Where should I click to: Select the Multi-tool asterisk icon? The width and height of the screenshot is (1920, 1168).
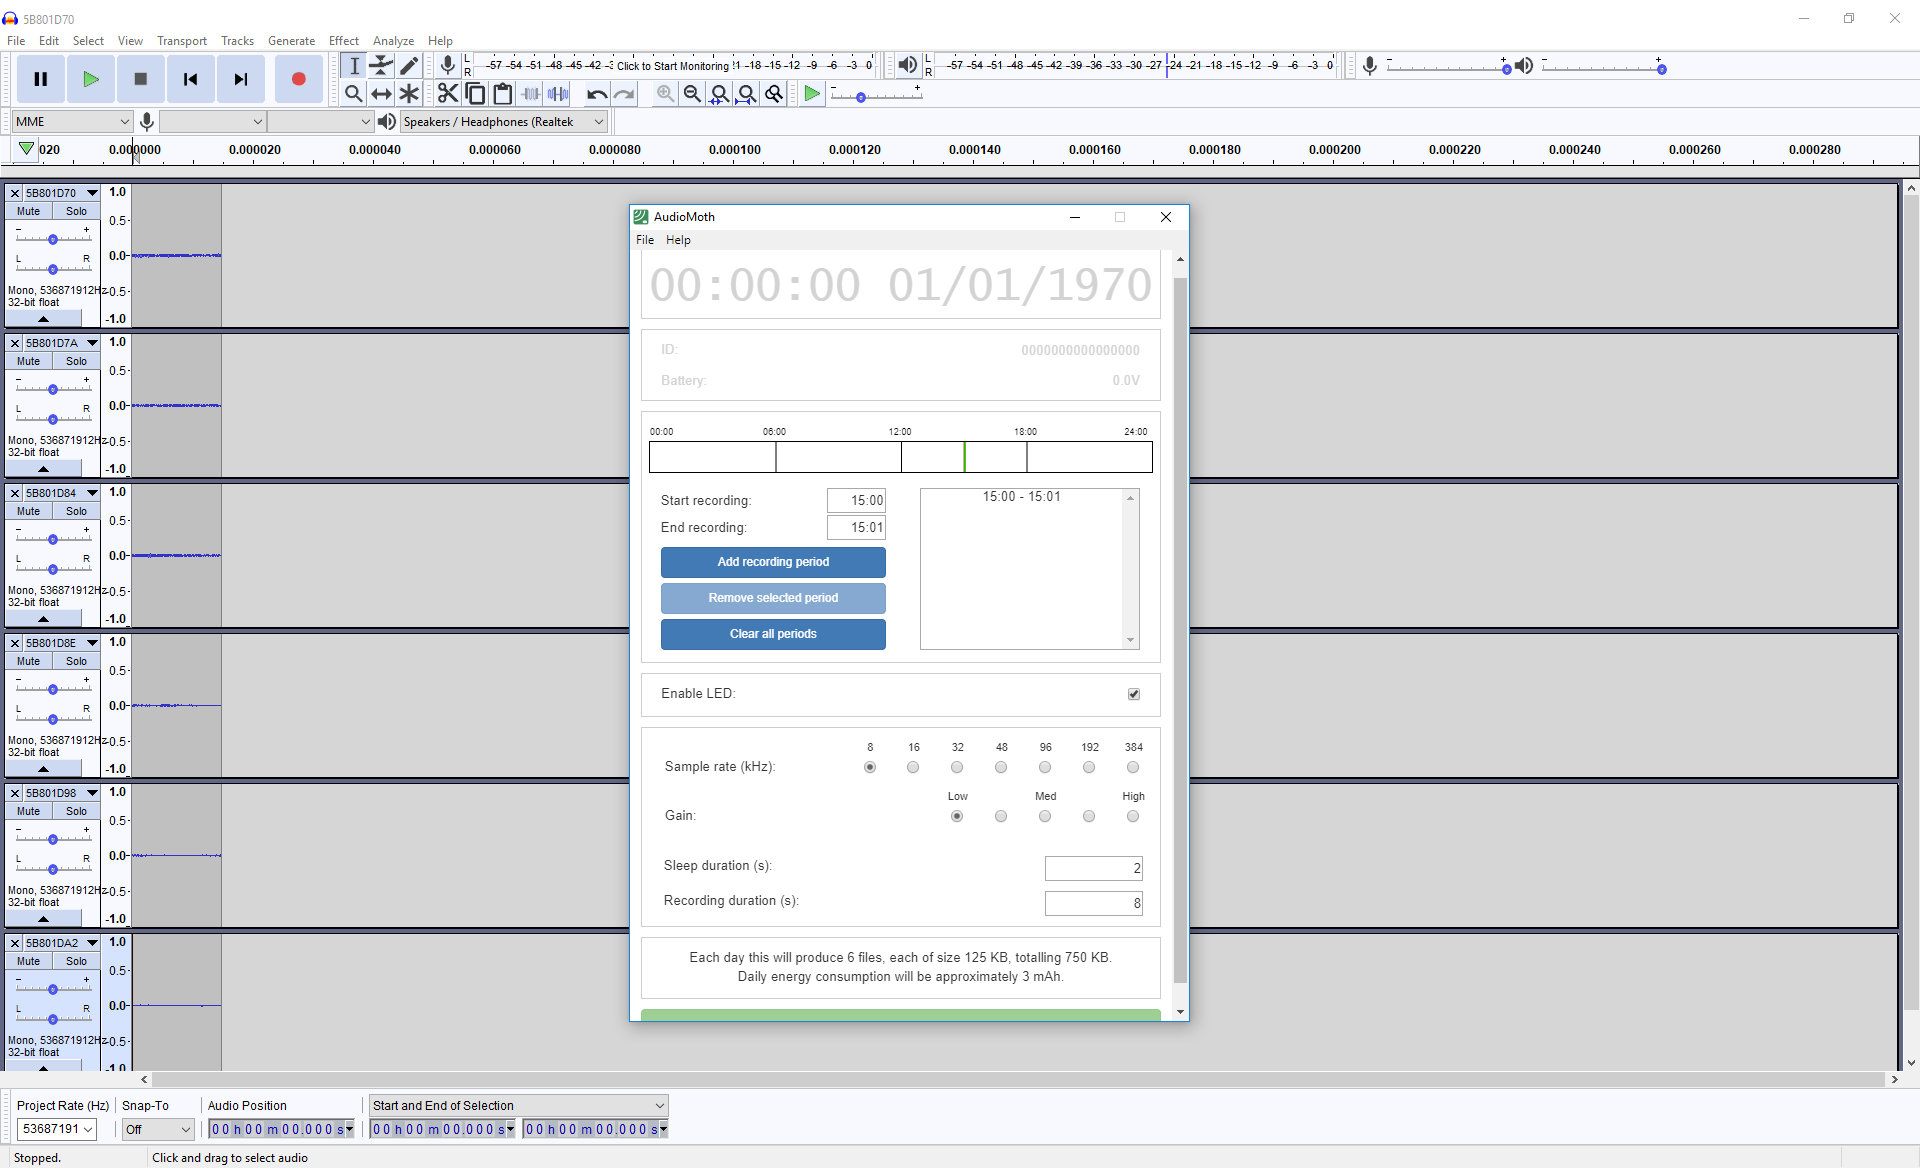(x=409, y=93)
